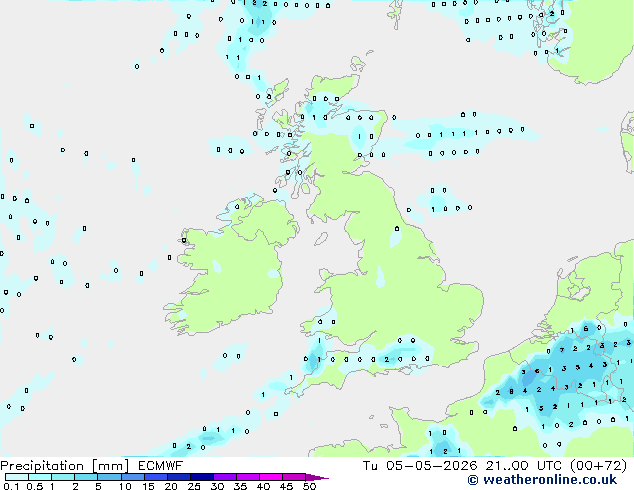Click the '50' legend scale value
Viewport: 634px width, 490px height.
click(309, 486)
